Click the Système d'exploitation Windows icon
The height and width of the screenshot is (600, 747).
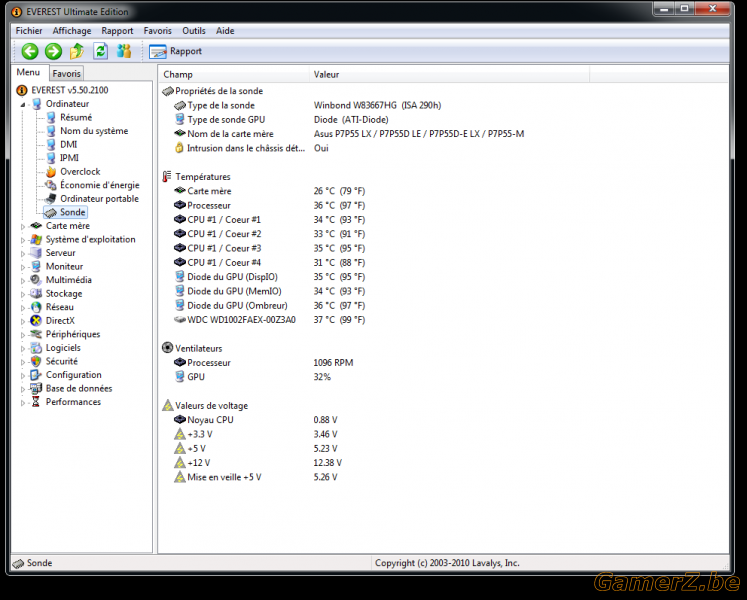coord(36,239)
